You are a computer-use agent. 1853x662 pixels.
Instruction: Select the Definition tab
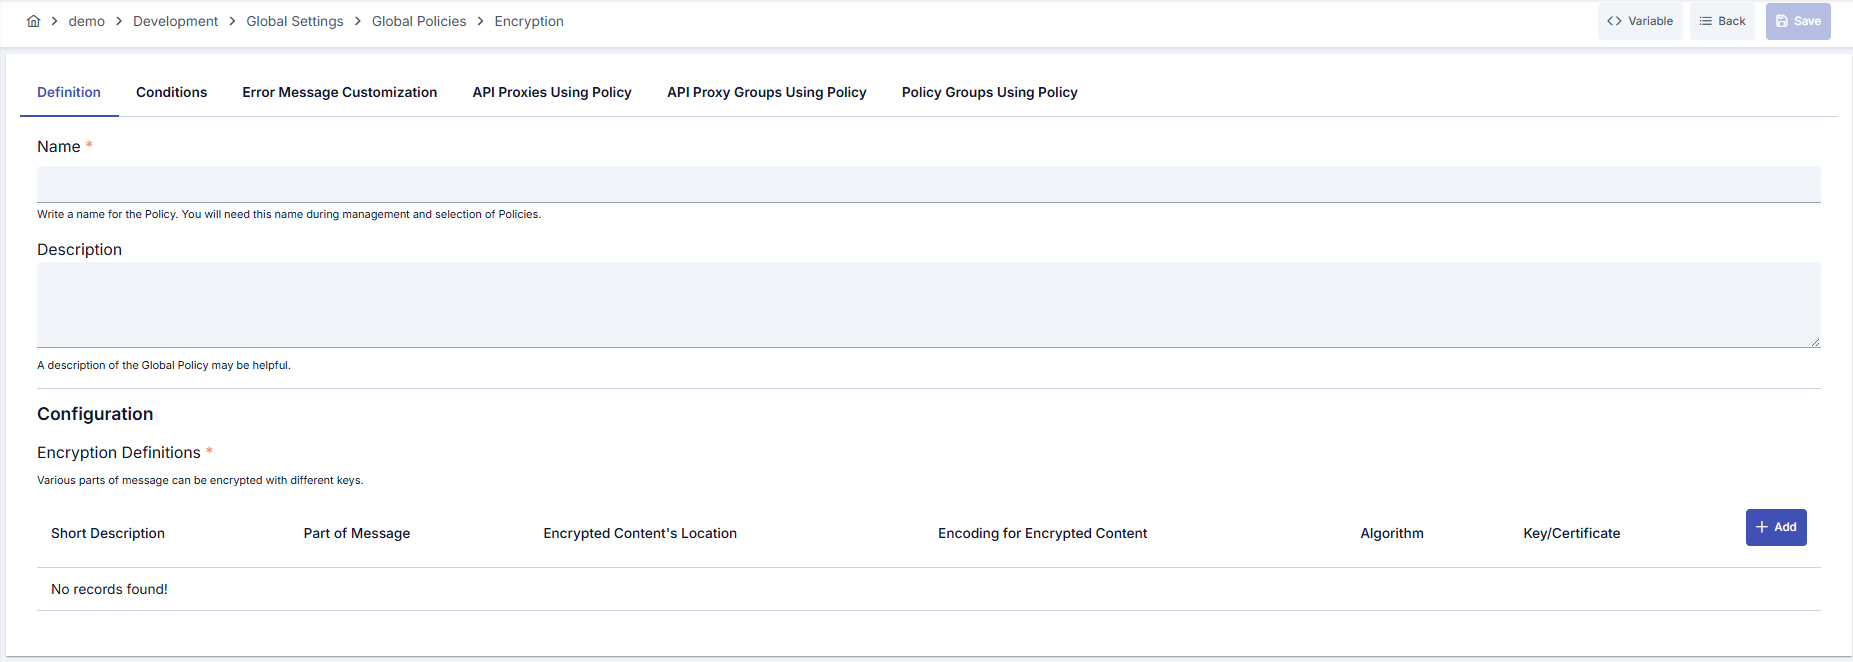coord(69,92)
